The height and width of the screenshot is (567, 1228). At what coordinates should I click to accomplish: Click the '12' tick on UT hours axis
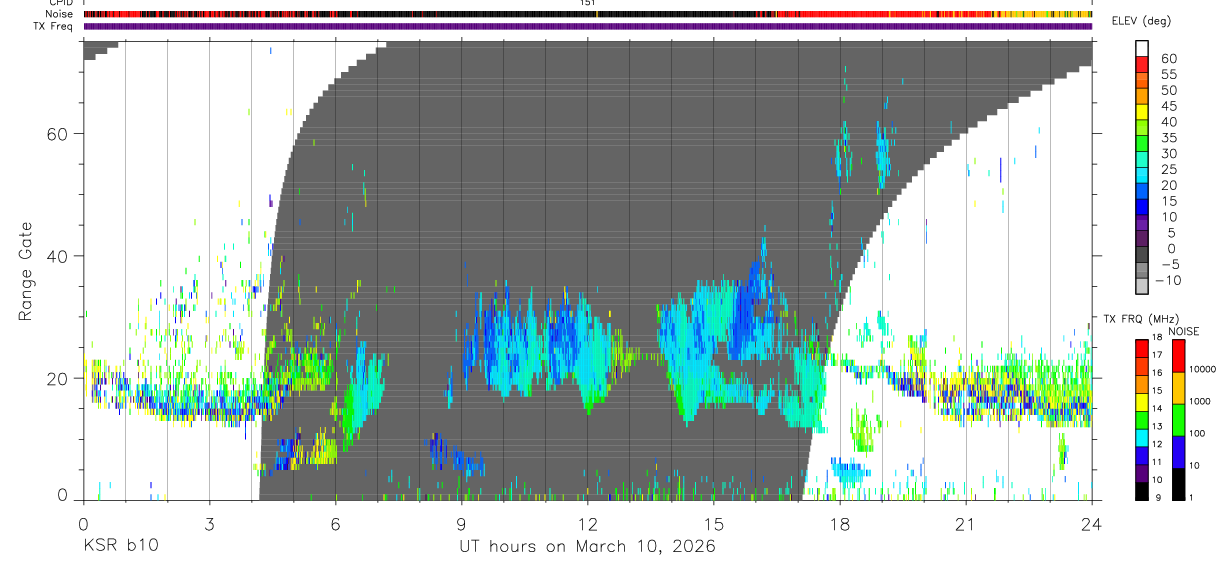[x=587, y=523]
